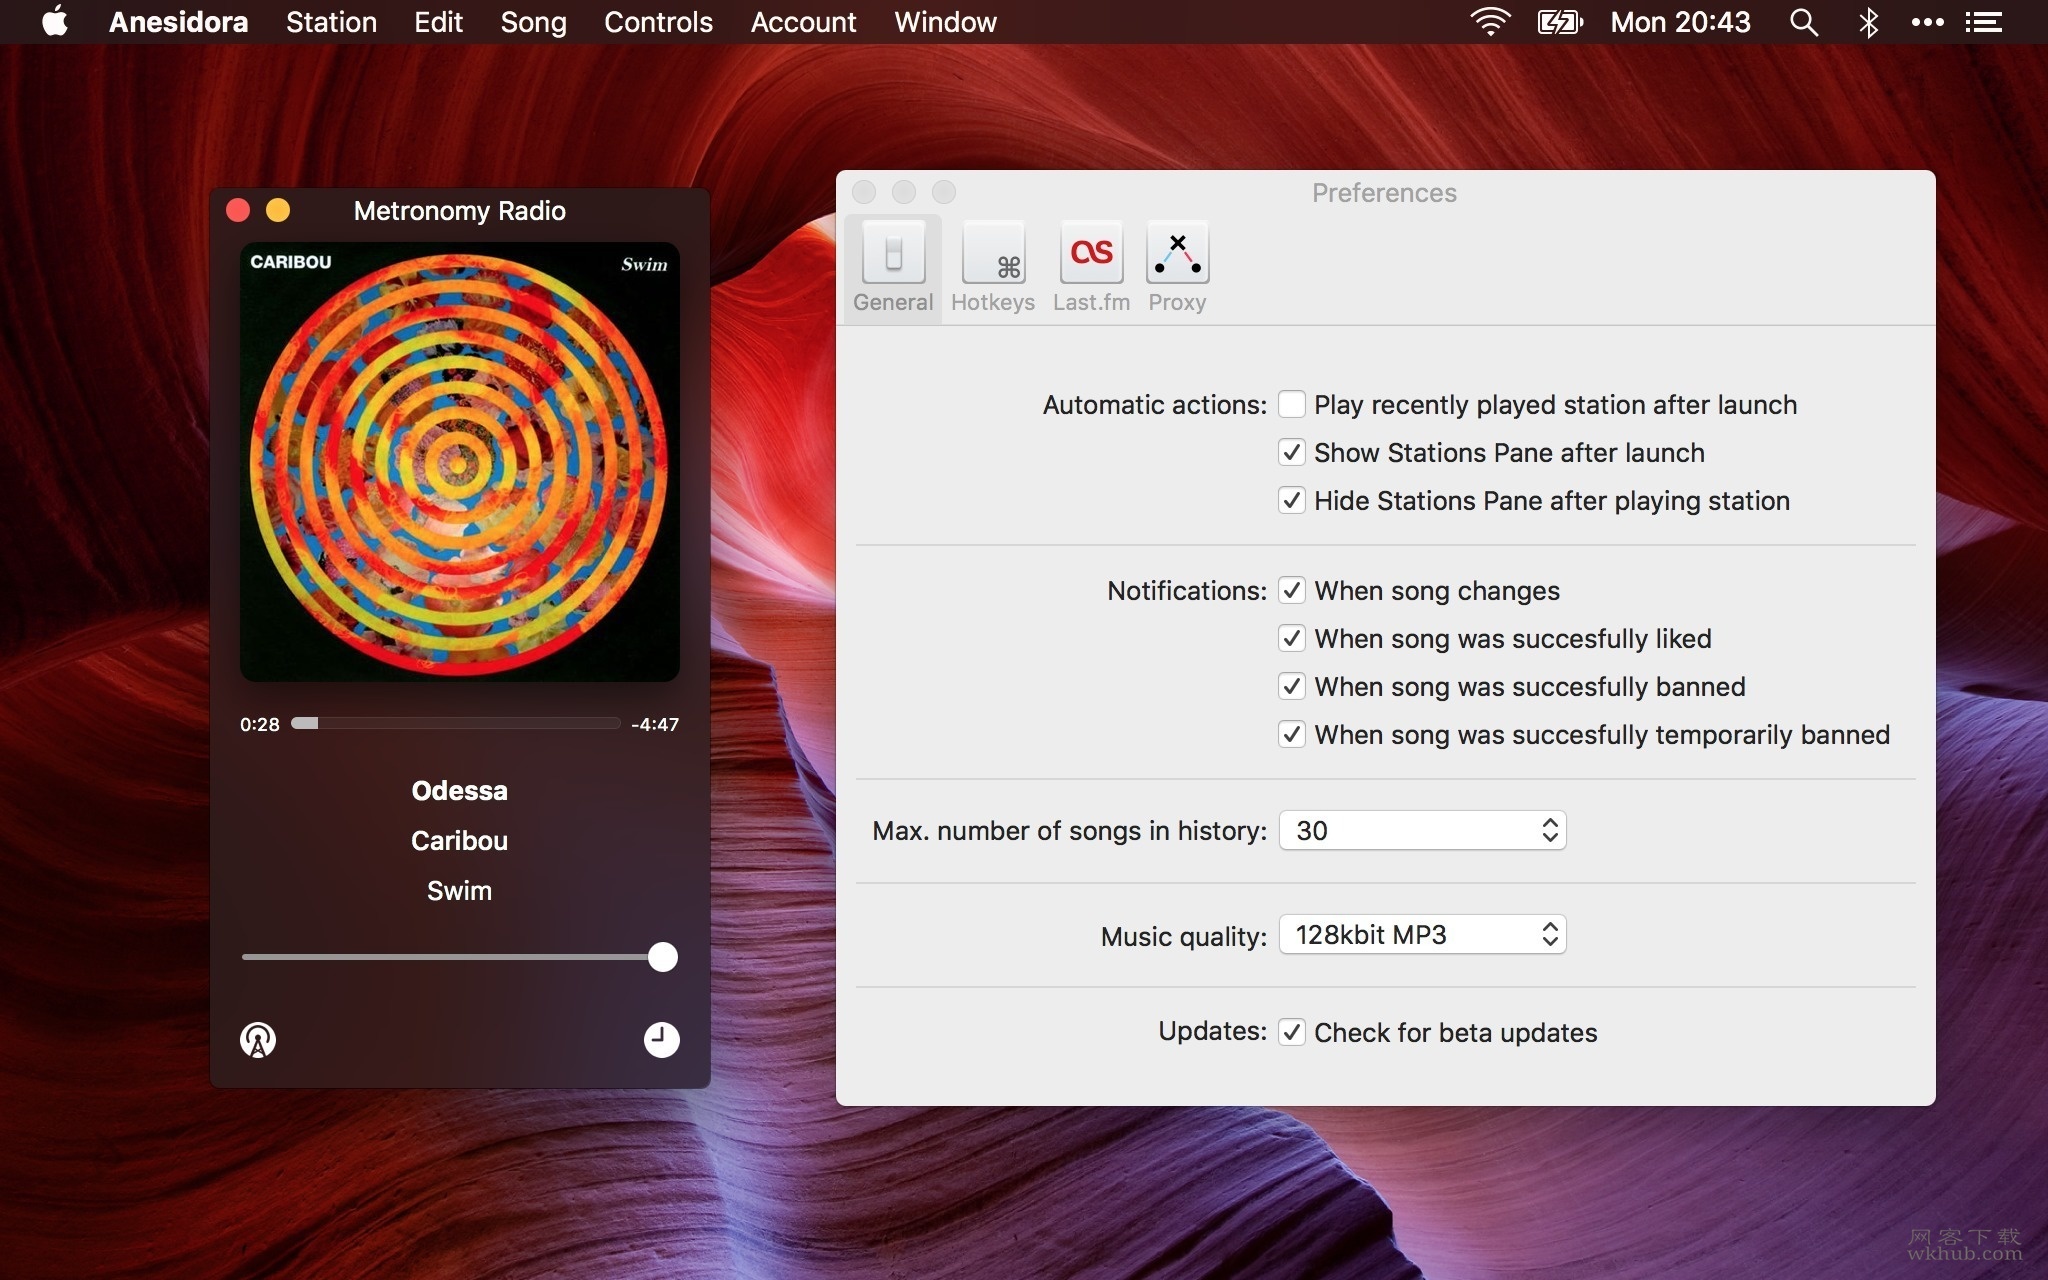Click the battery status icon
The image size is (2048, 1280).
tap(1560, 22)
